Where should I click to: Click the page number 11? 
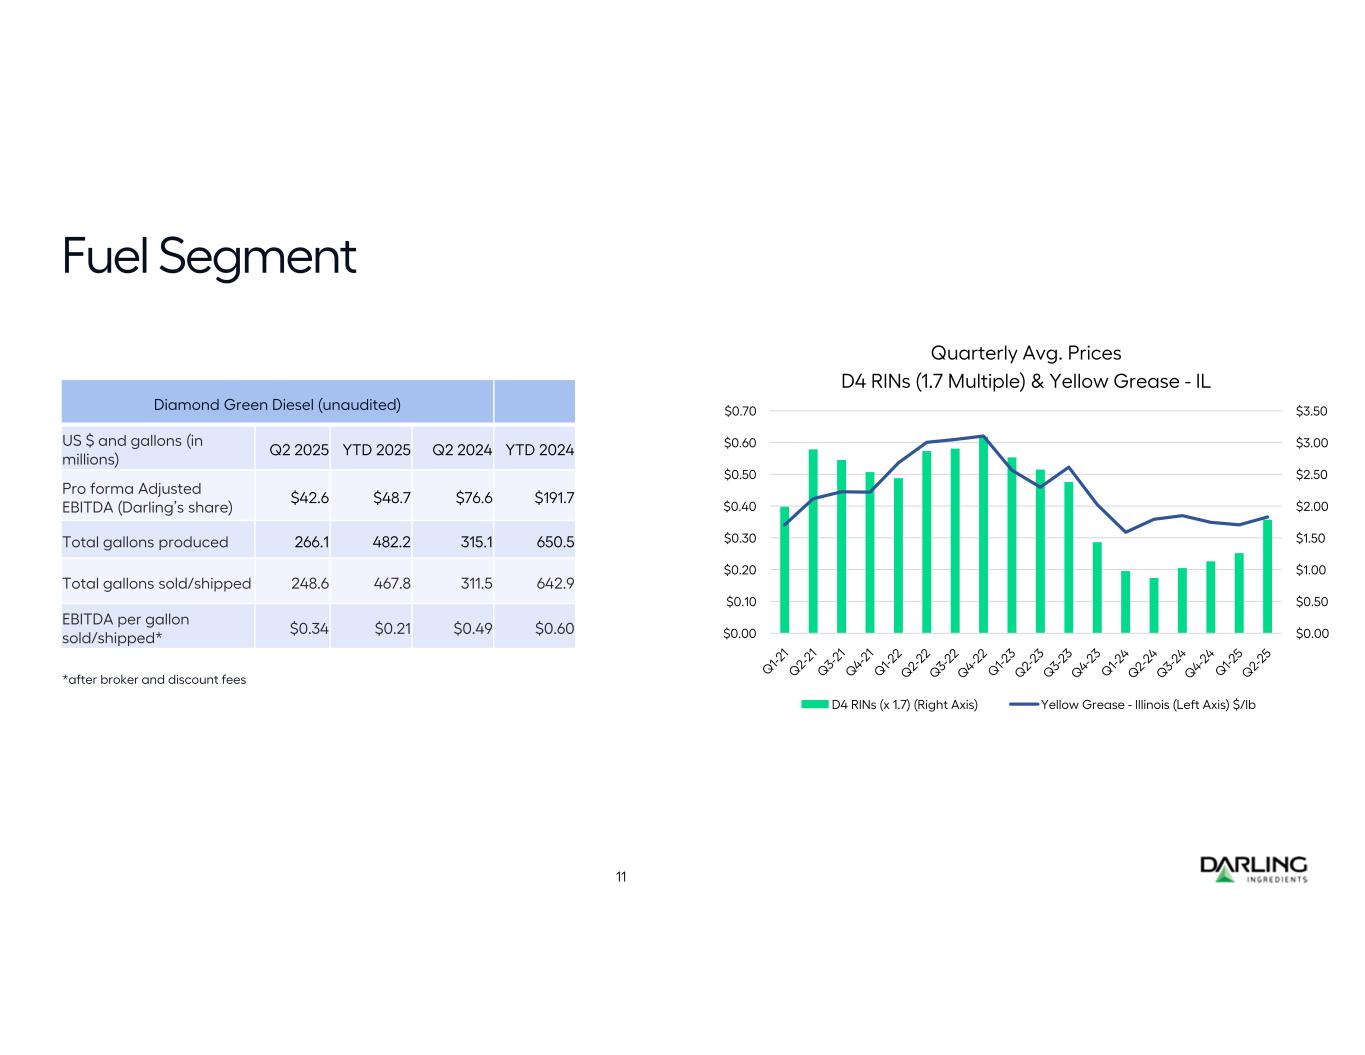tap(621, 877)
